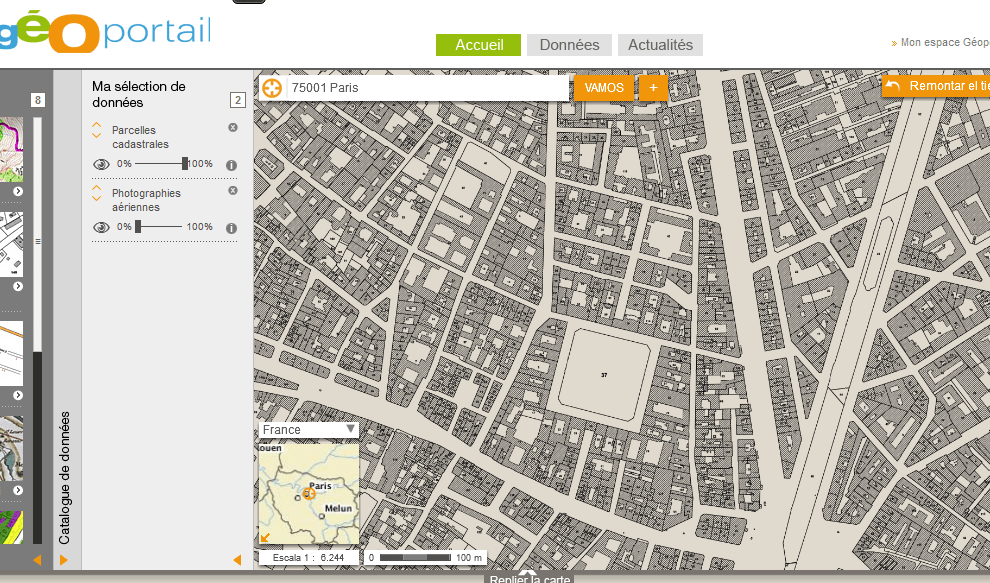The image size is (990, 583).
Task: Open the Mon espace Géoportail link
Action: coord(945,42)
